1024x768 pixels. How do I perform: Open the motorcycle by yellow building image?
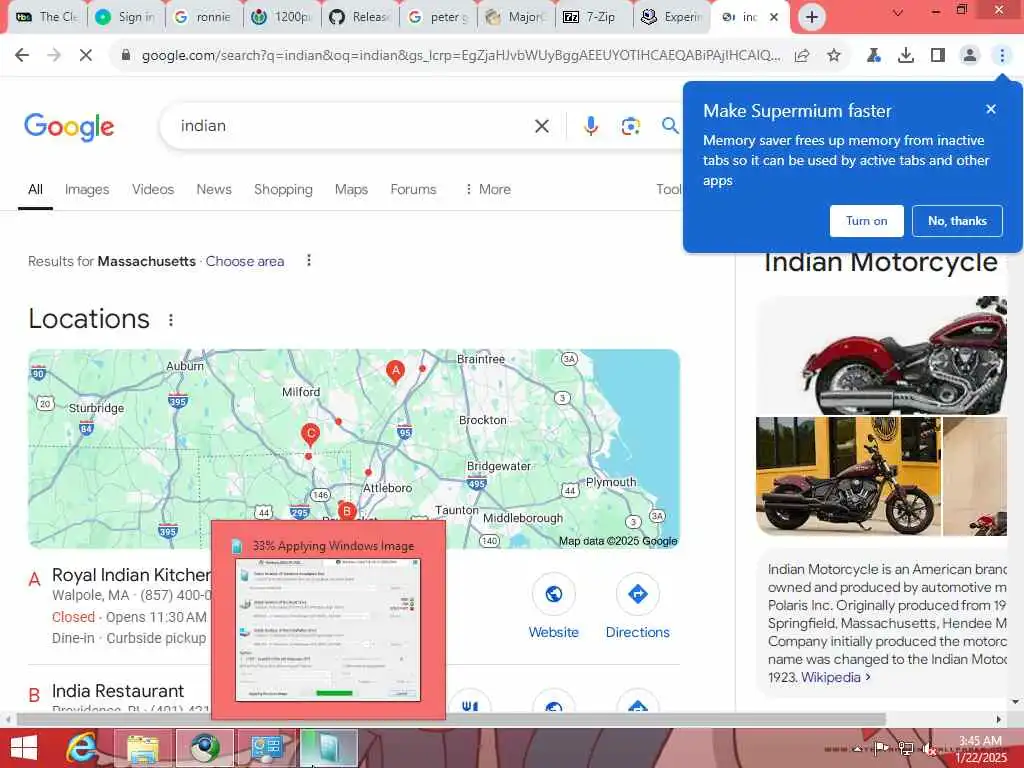[848, 477]
